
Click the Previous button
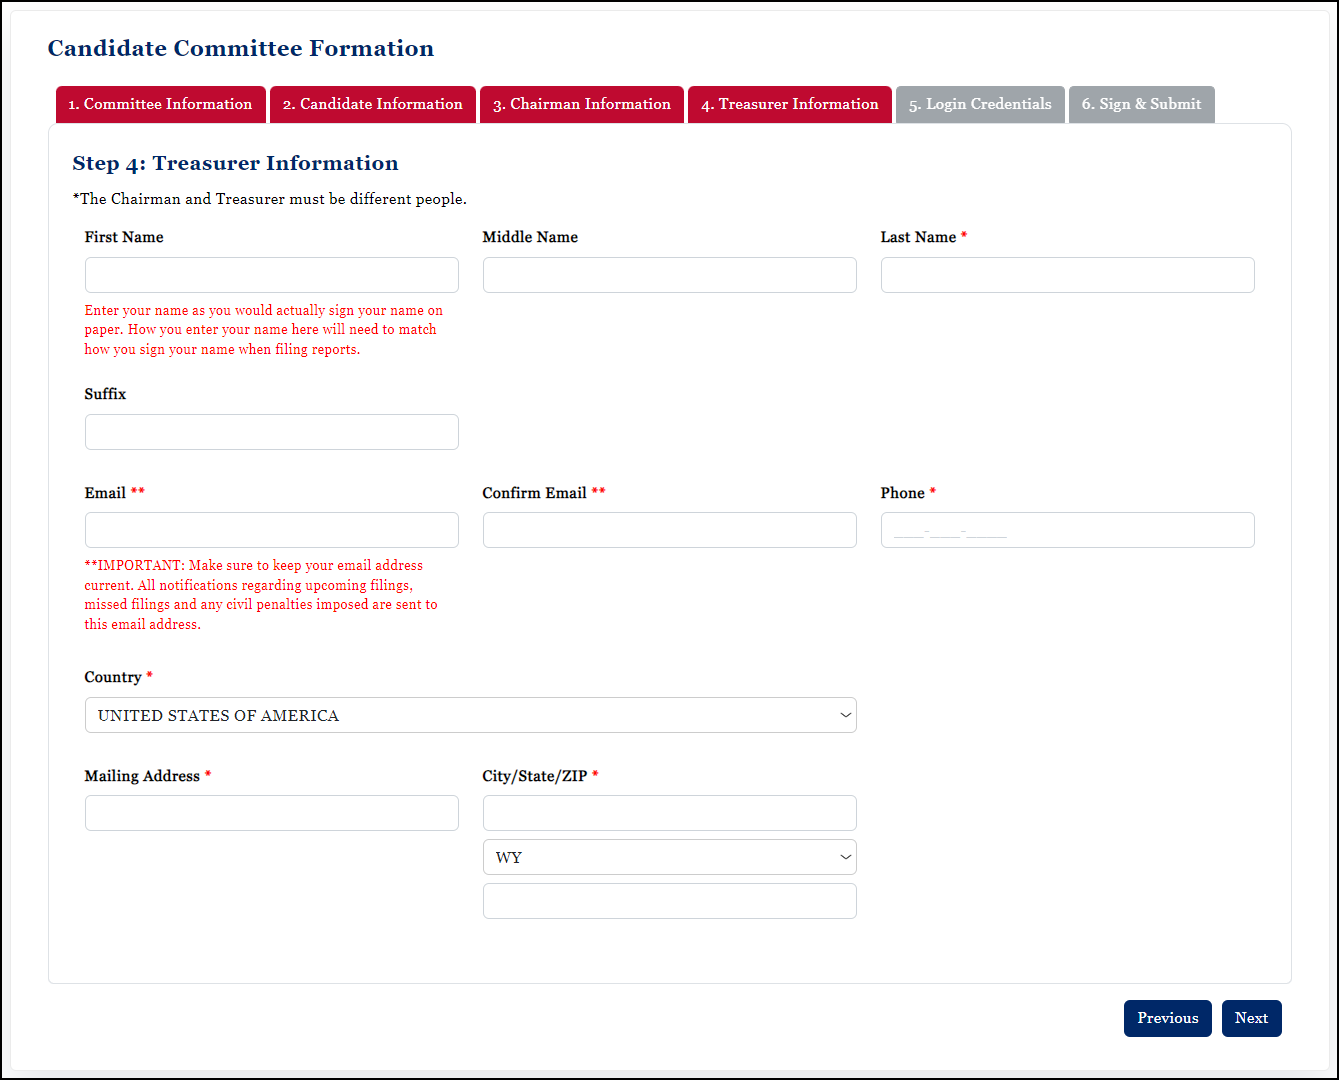(x=1167, y=1018)
